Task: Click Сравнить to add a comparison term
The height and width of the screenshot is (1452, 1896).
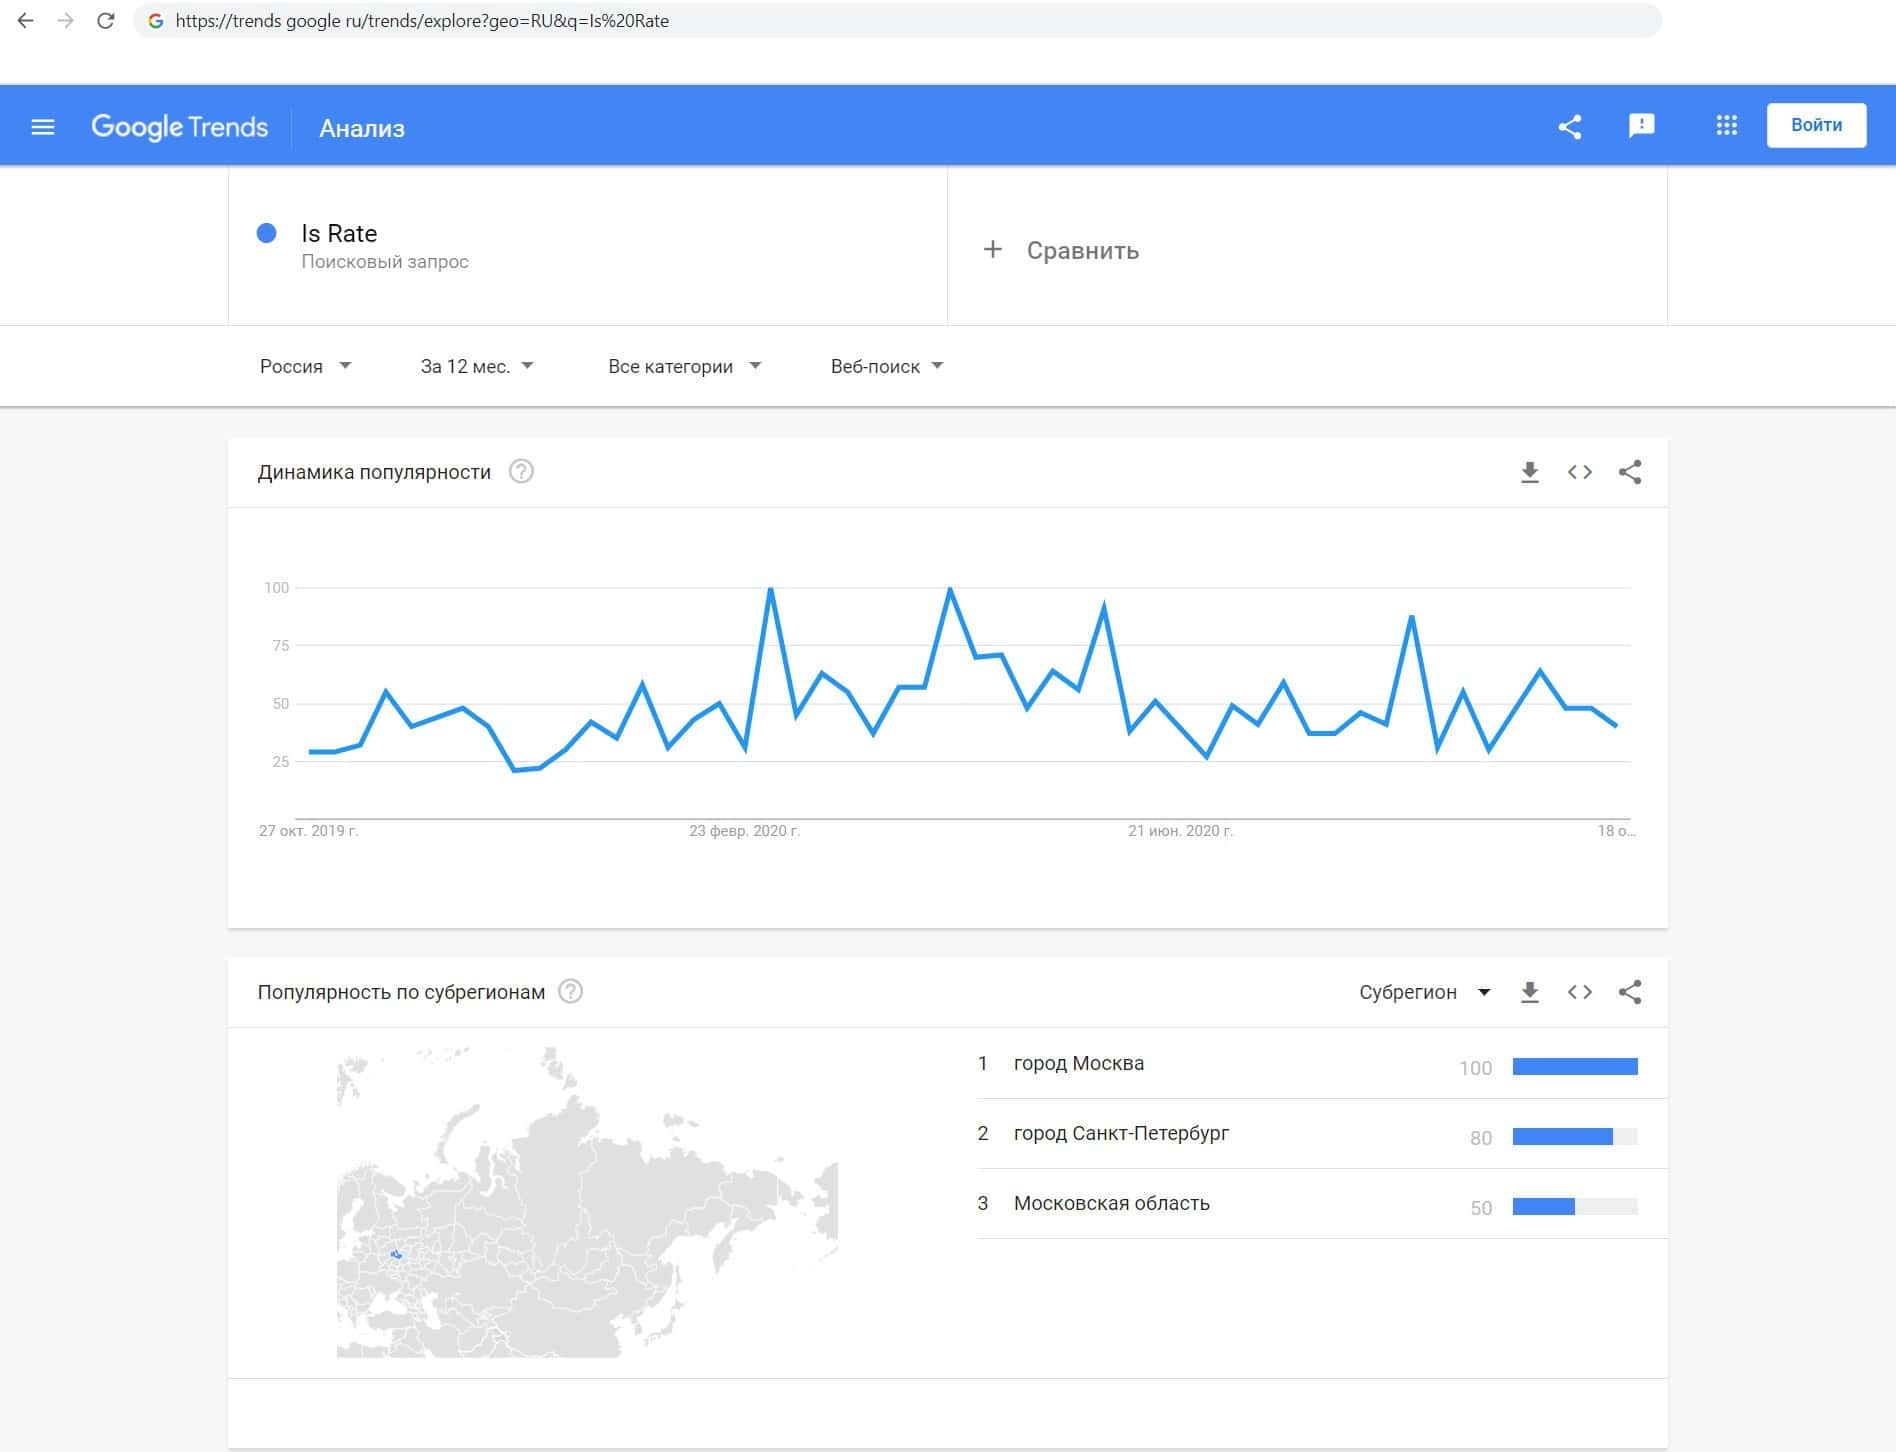Action: pyautogui.click(x=1061, y=250)
